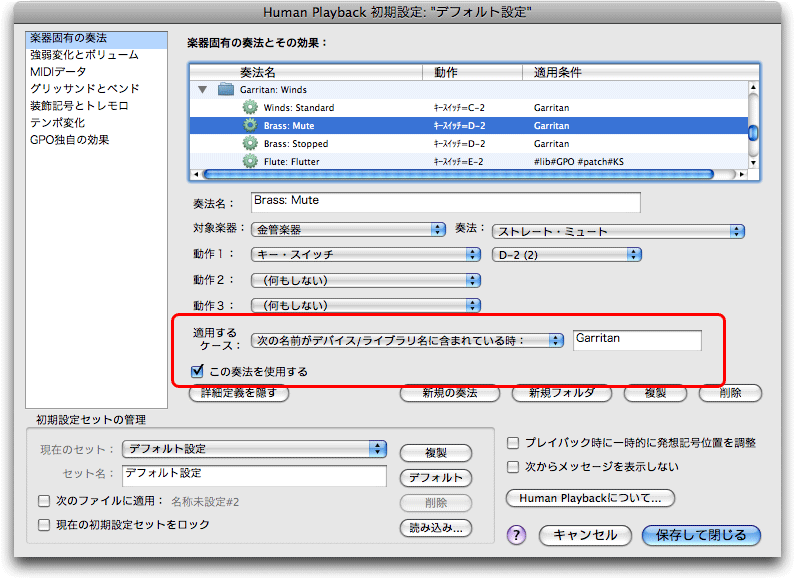This screenshot has width=795, height=580.
Task: Collapse the Garritan: Winds folder triangle
Action: point(202,90)
